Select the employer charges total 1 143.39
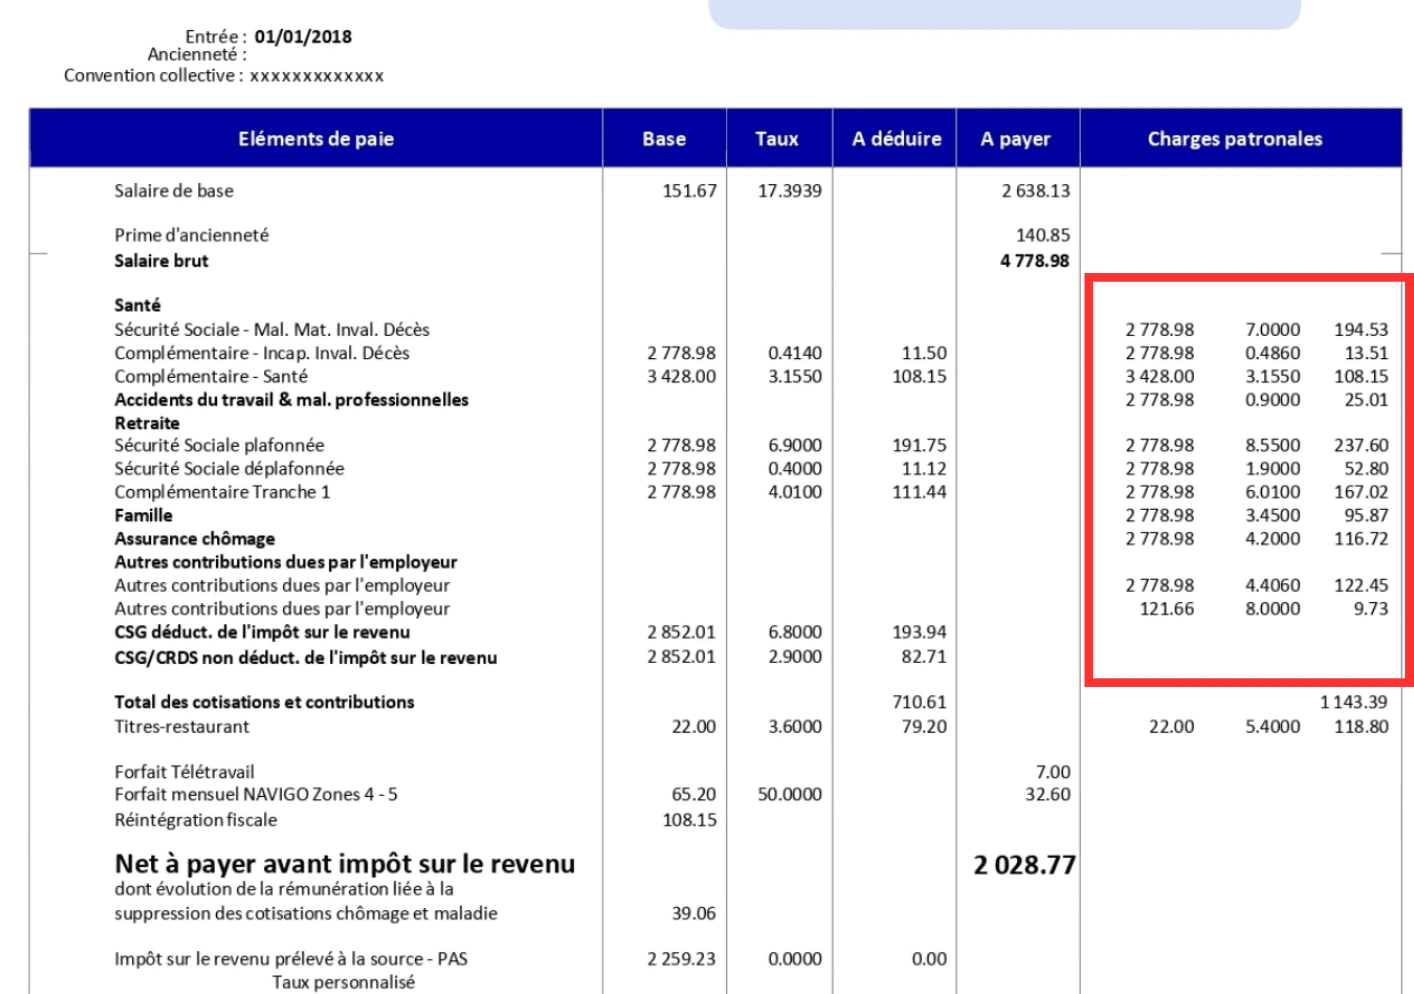 click(1355, 702)
